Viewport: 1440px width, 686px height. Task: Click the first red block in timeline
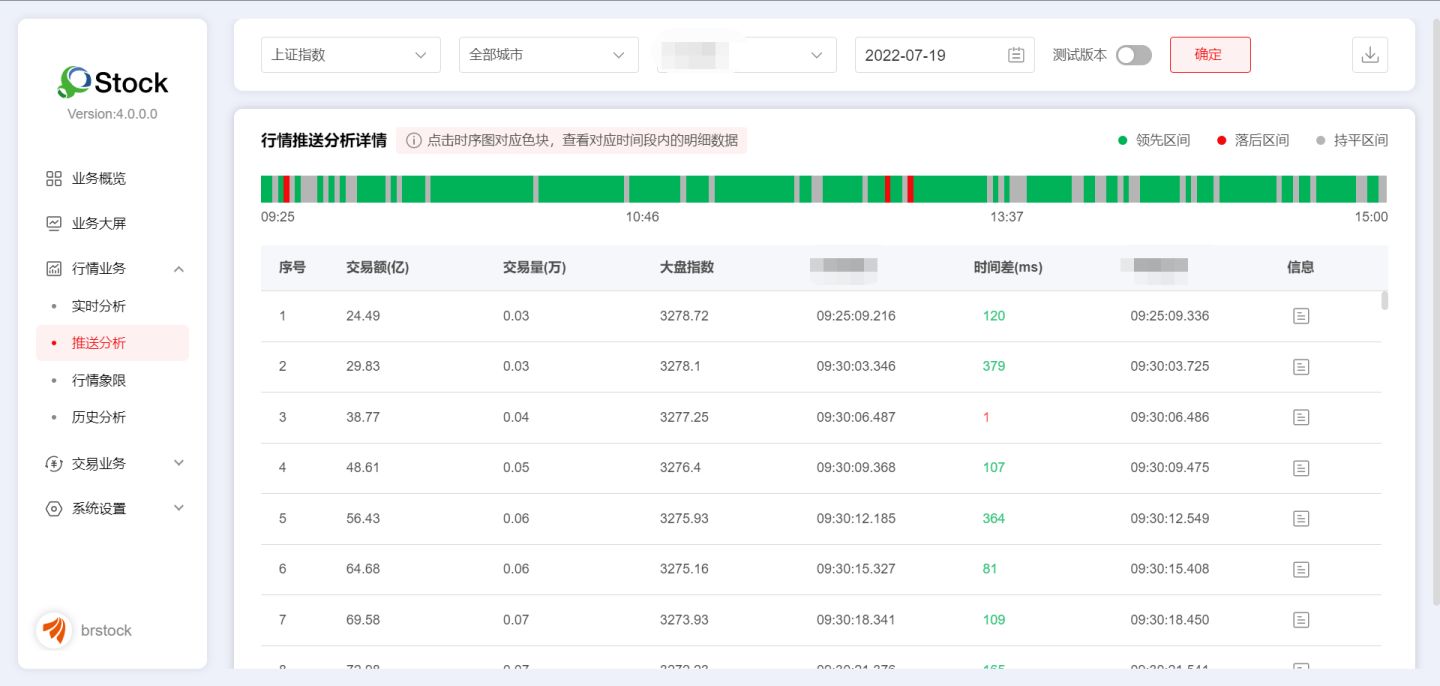point(286,189)
